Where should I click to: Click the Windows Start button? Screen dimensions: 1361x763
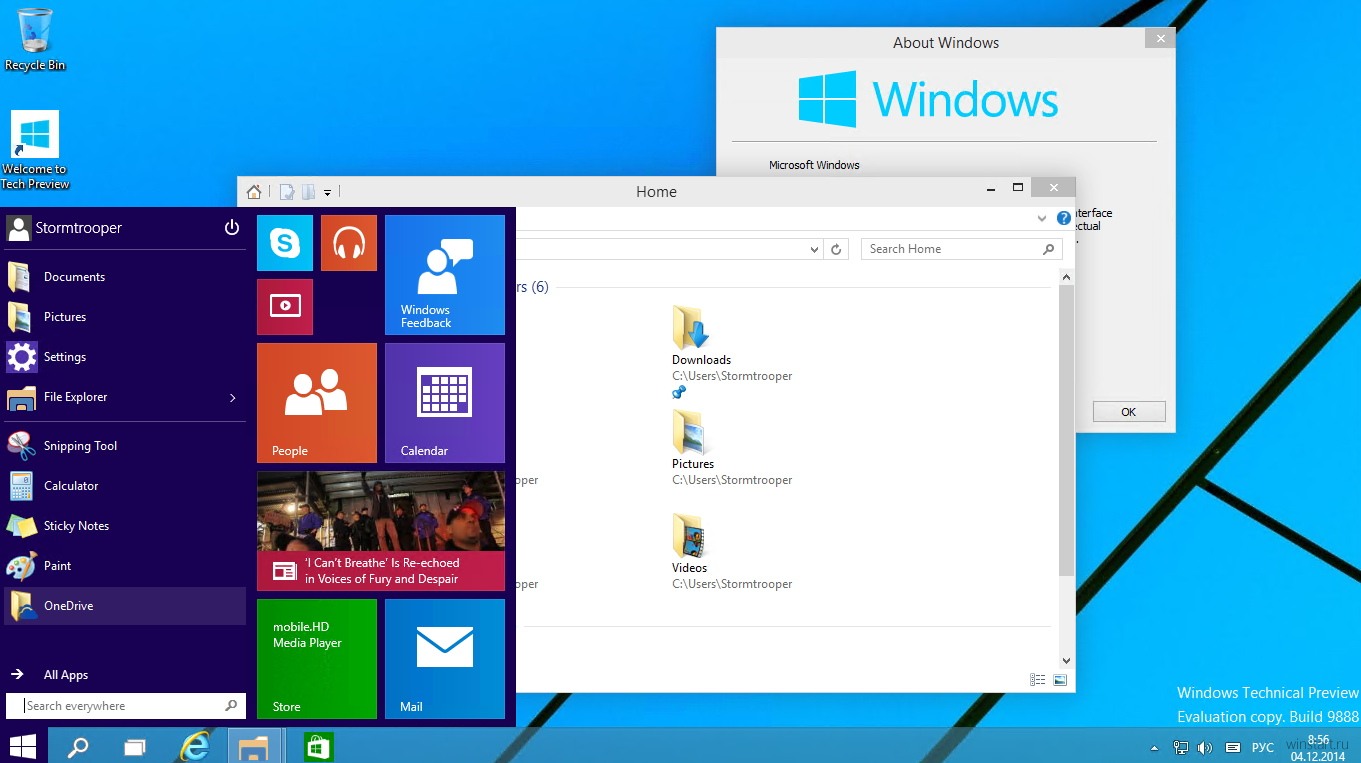23,746
